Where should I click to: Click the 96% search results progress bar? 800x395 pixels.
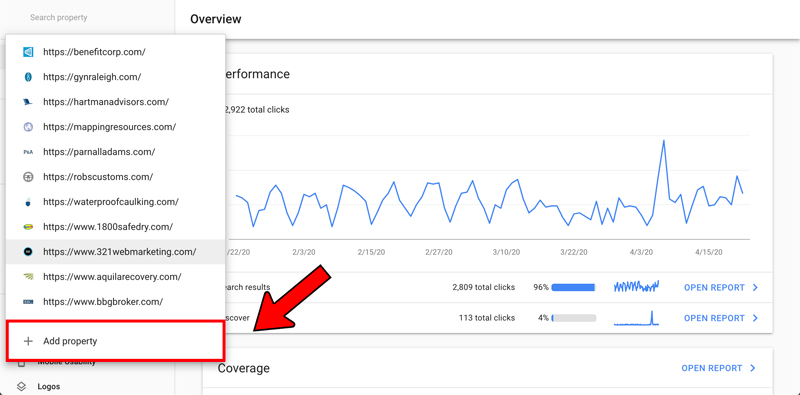tap(573, 287)
